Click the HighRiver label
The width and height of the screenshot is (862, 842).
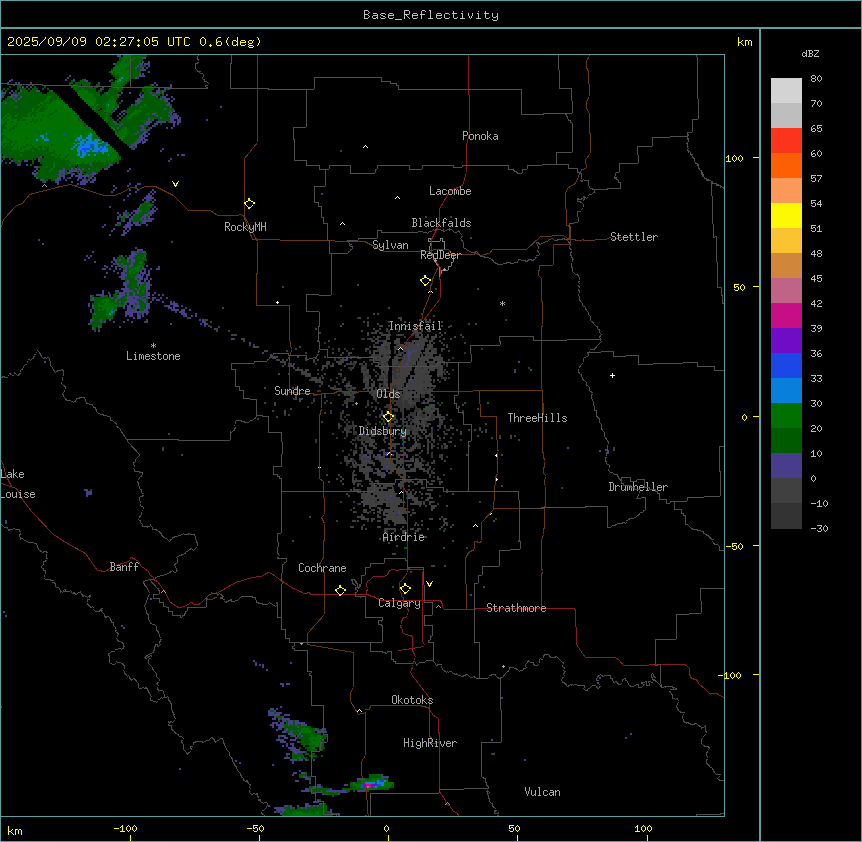[x=430, y=743]
